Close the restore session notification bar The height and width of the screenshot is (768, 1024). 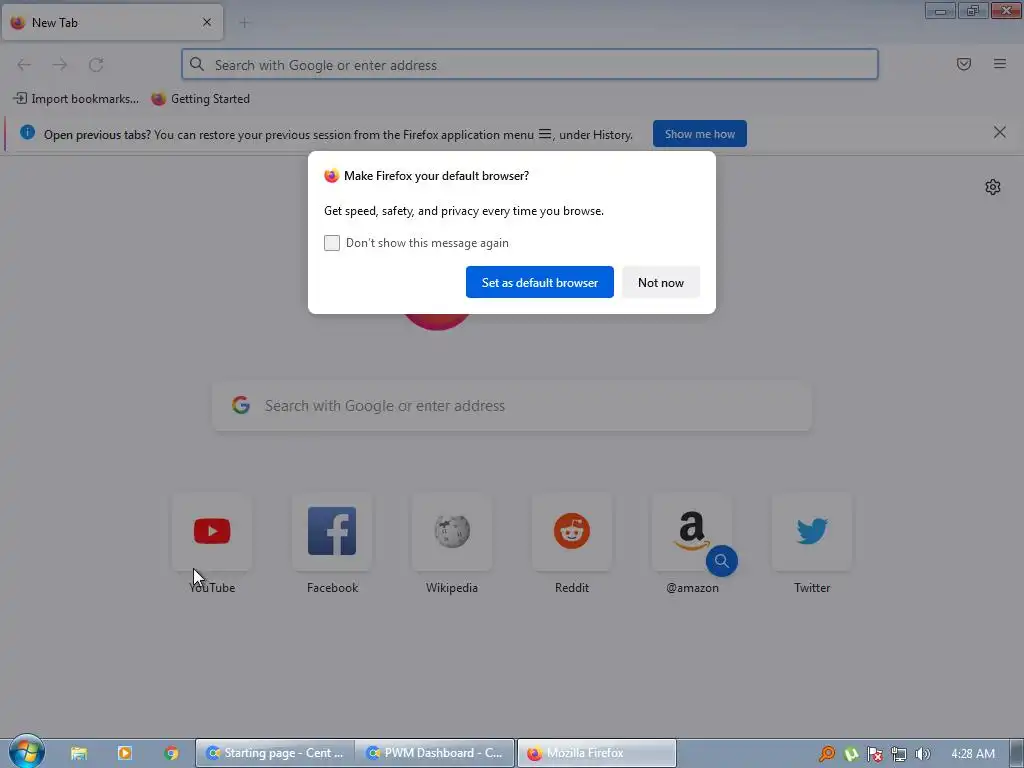pyautogui.click(x=999, y=133)
